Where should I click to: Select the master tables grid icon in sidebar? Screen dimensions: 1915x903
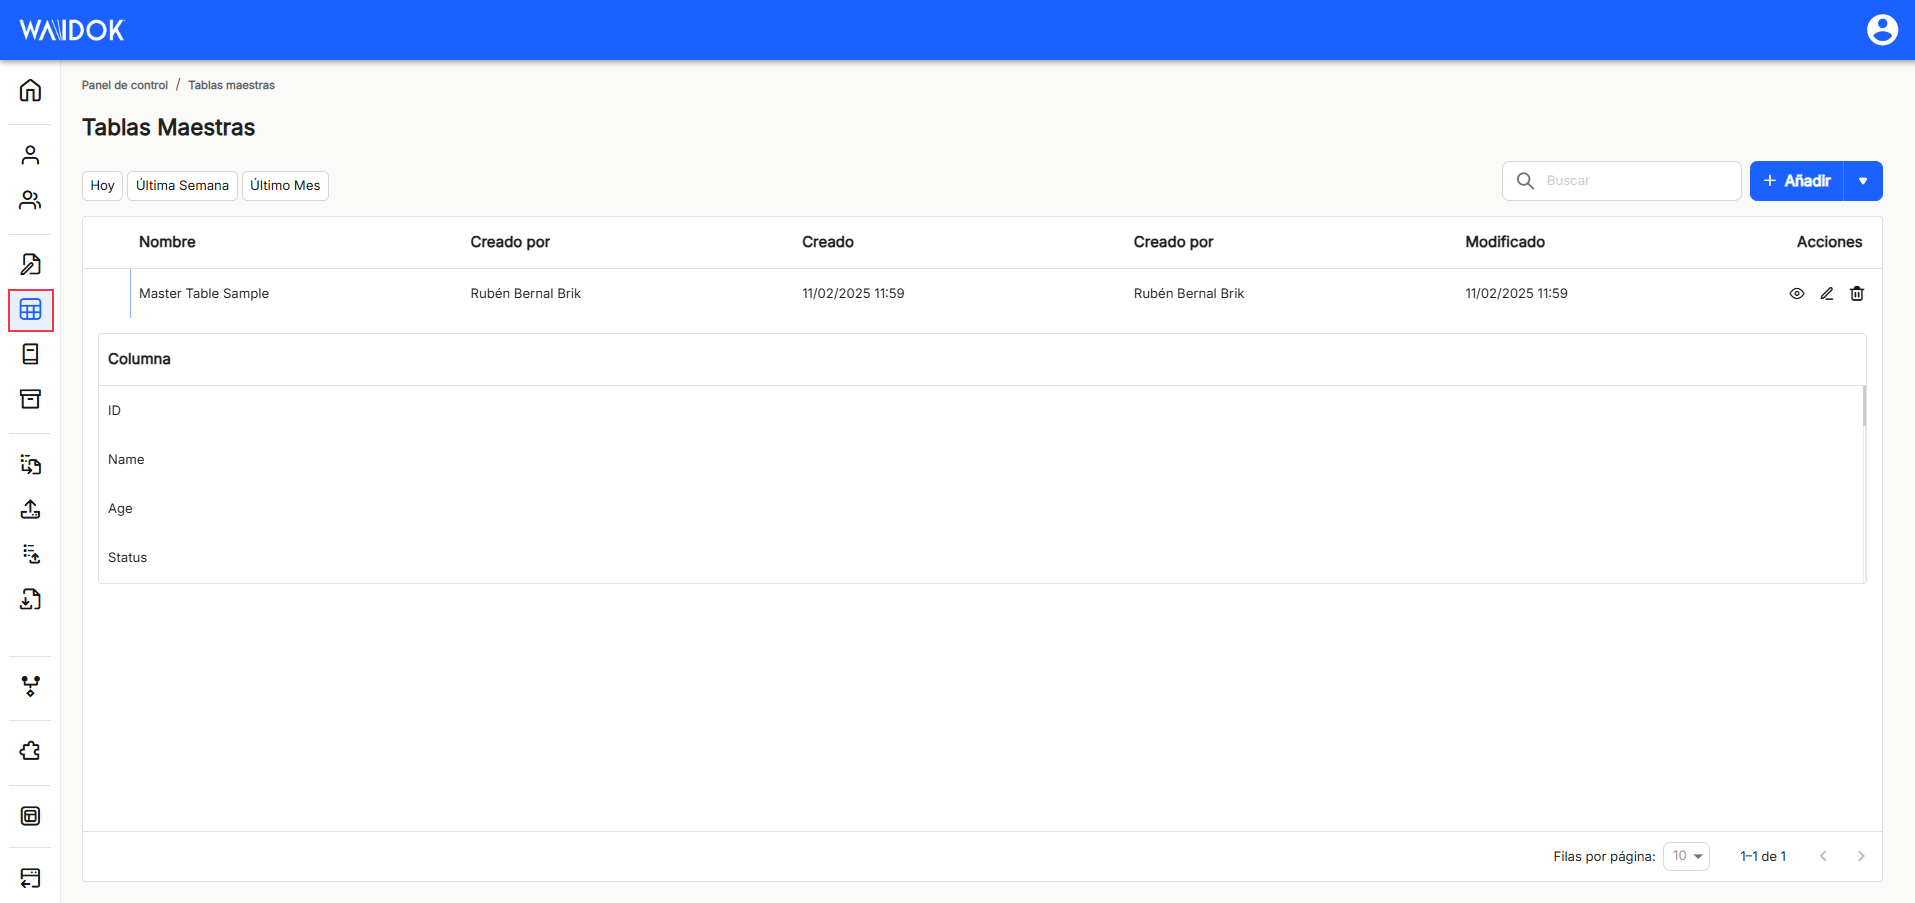click(30, 310)
